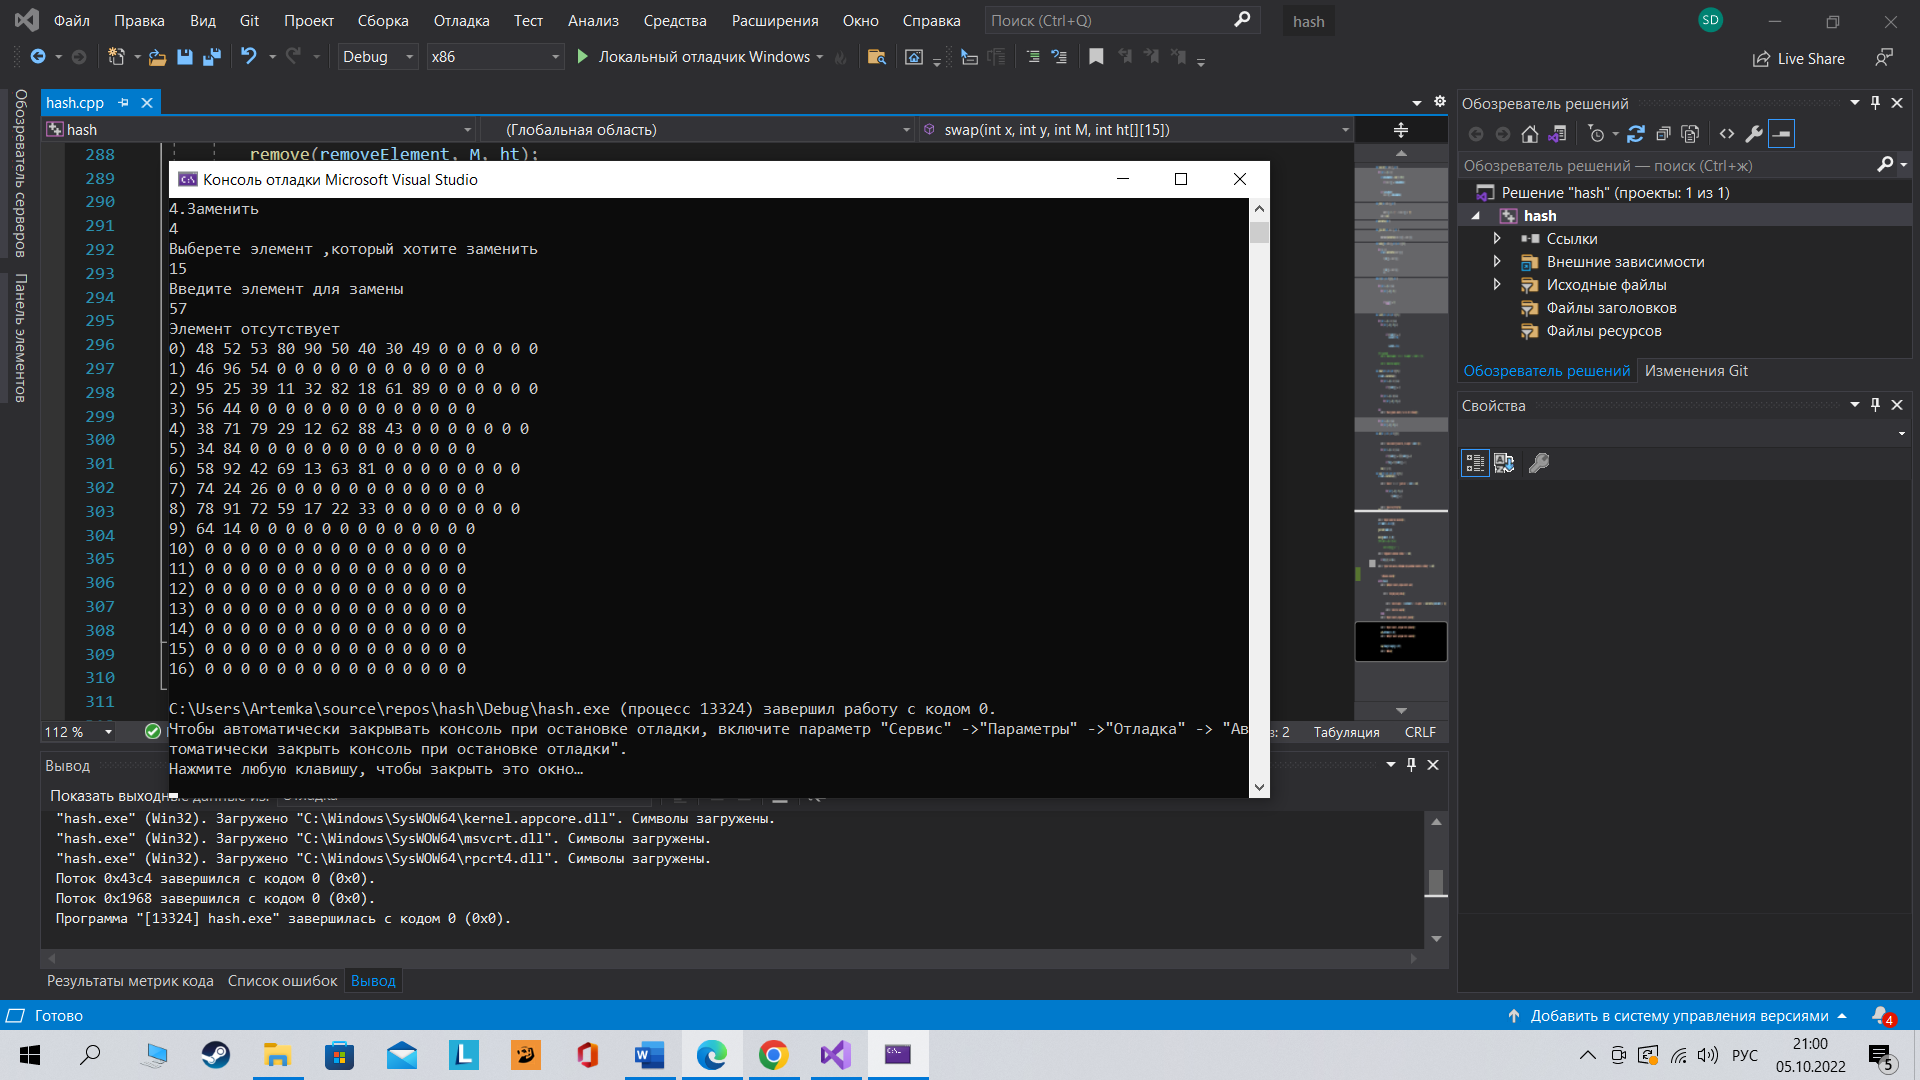
Task: Pin the hash.cpp tab
Action: pyautogui.click(x=123, y=103)
